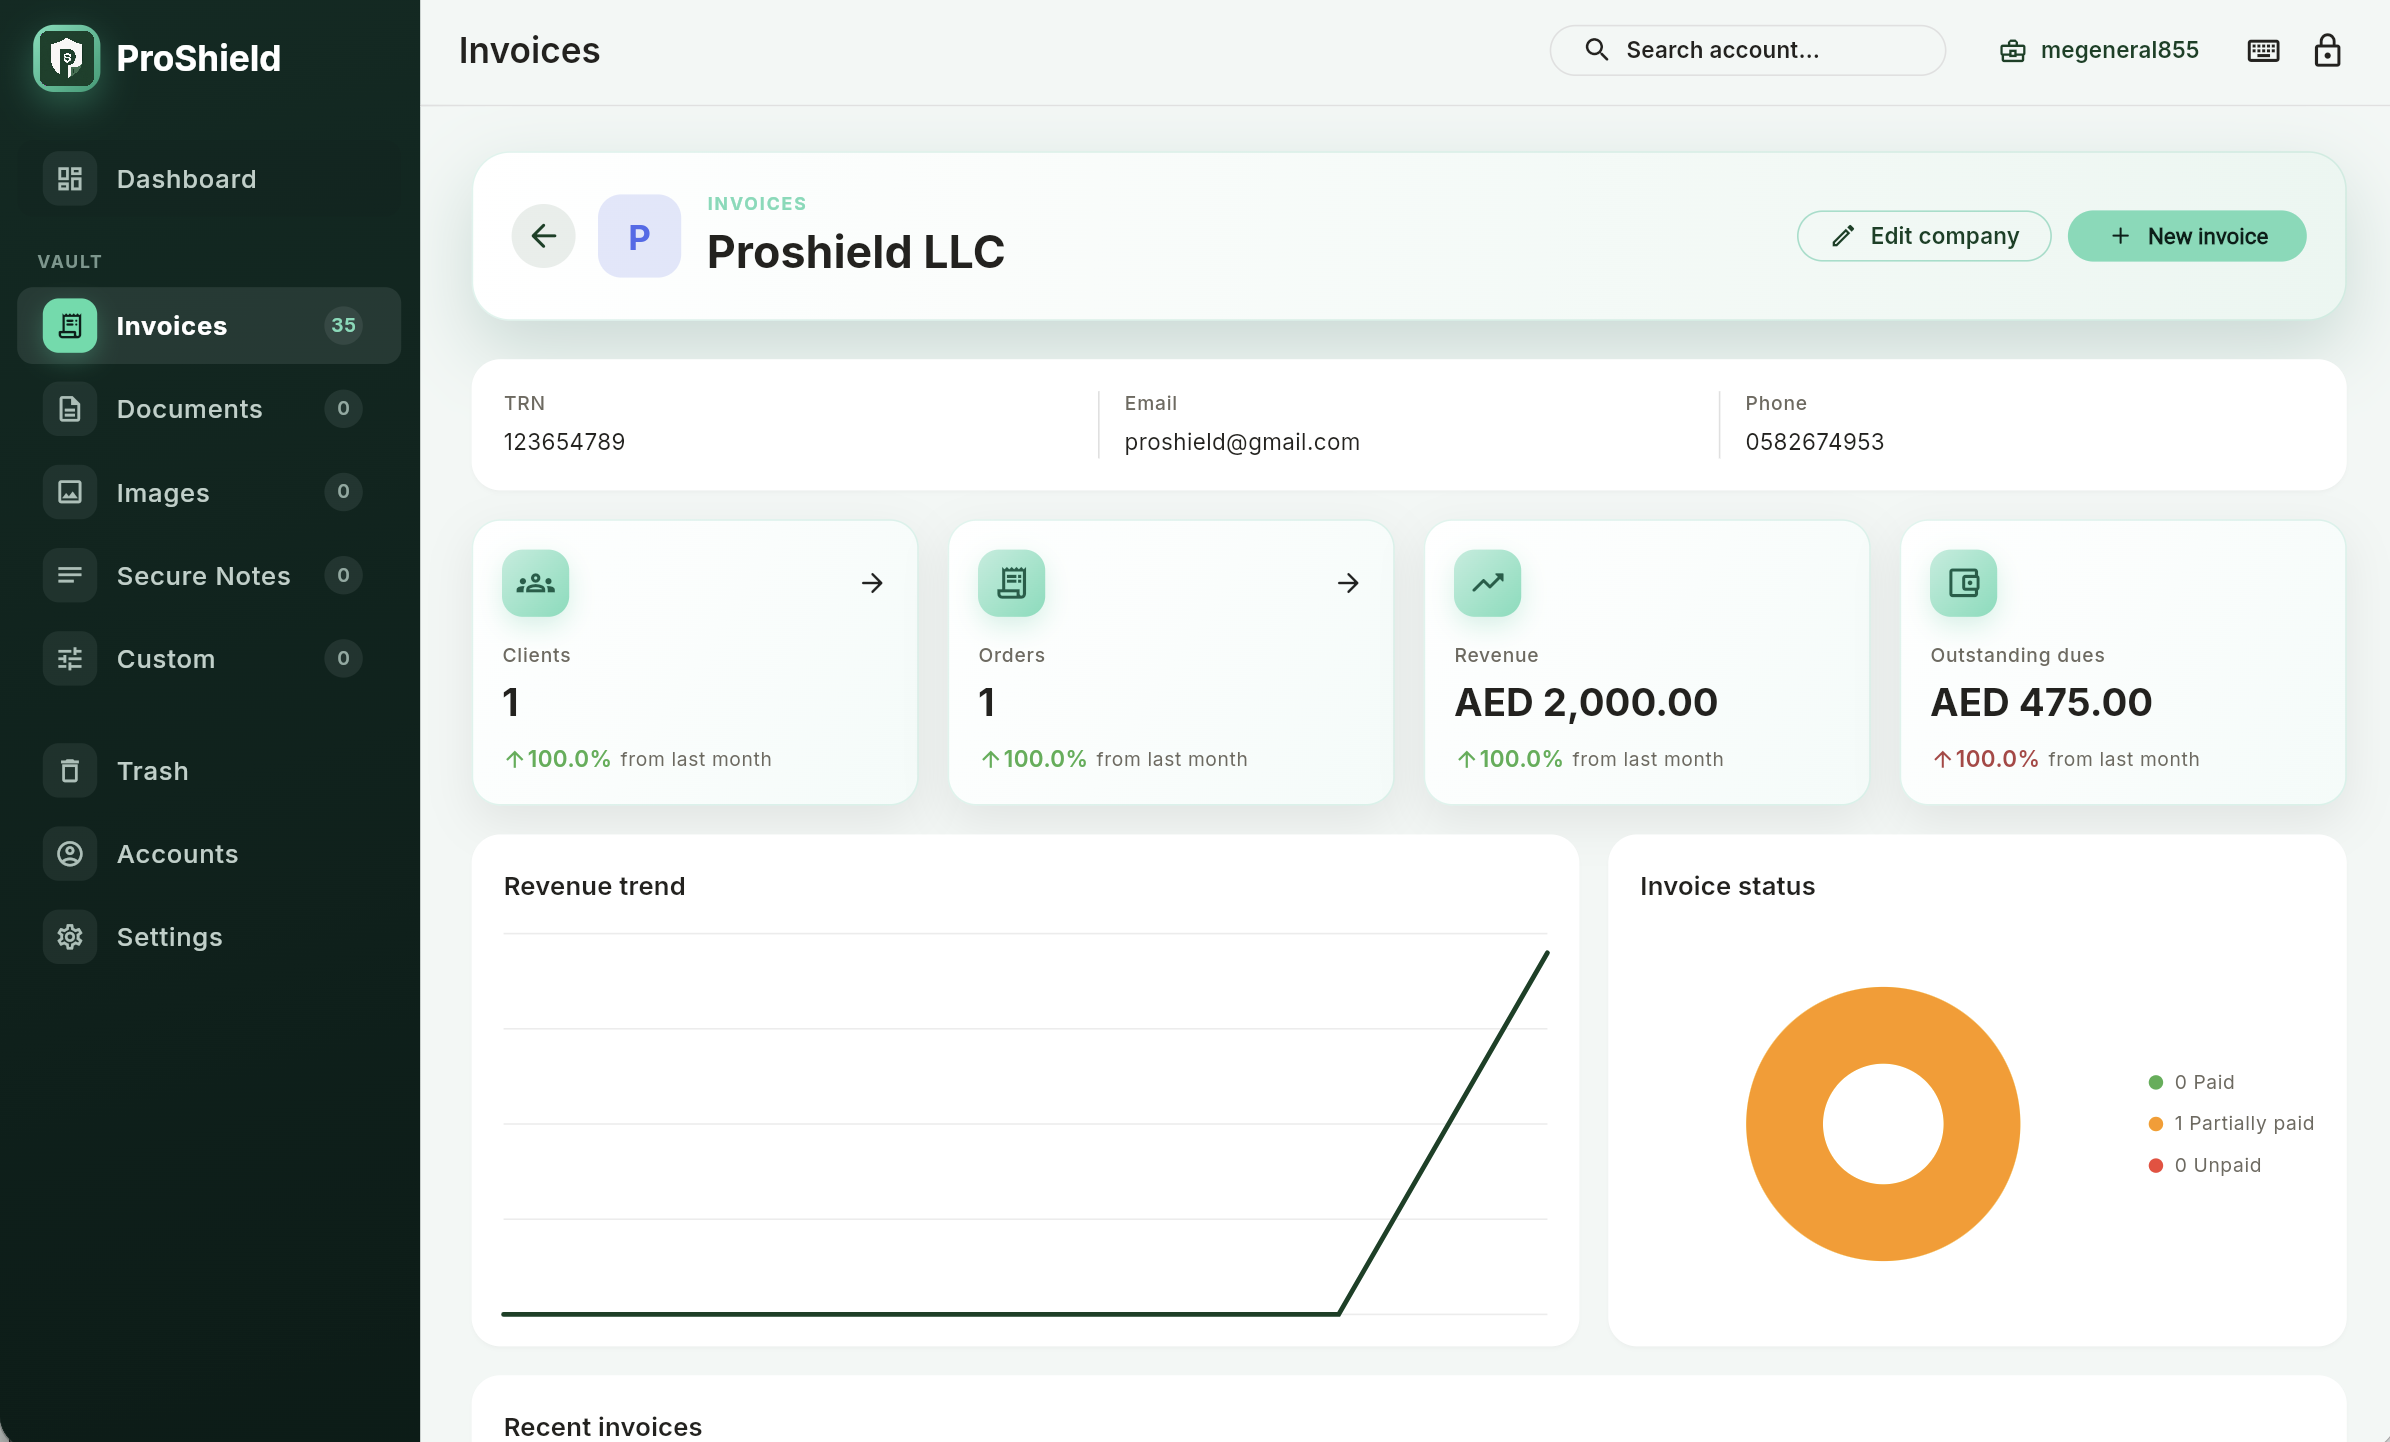Screen dimensions: 2390x1442
Task: Click the Settings gear icon
Action: coord(70,937)
